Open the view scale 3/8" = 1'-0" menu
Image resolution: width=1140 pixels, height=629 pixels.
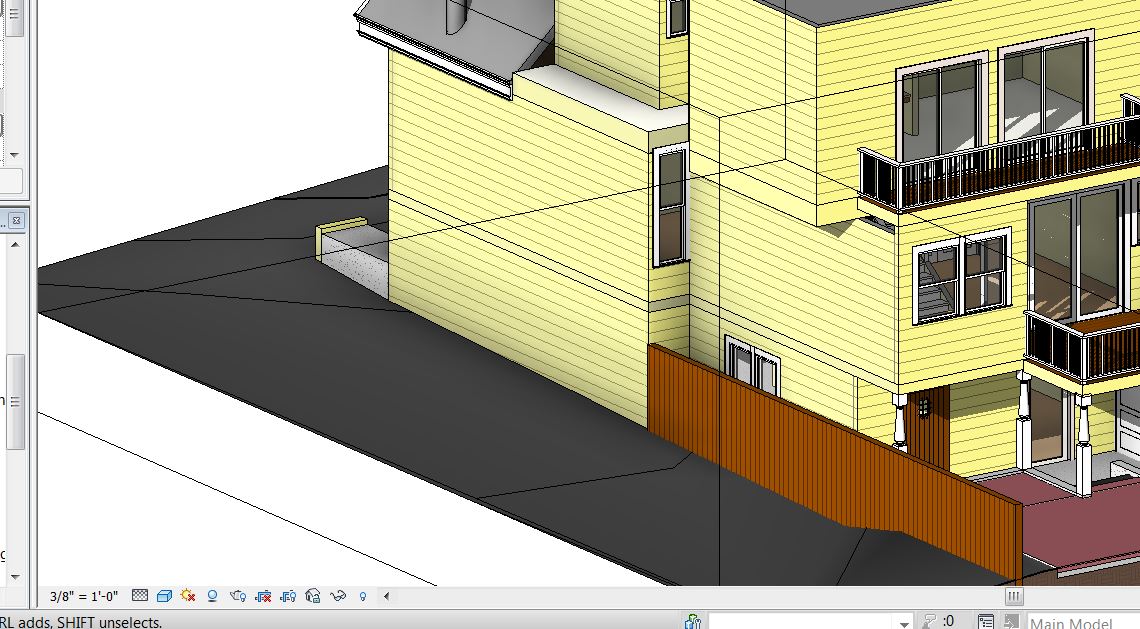coord(84,596)
